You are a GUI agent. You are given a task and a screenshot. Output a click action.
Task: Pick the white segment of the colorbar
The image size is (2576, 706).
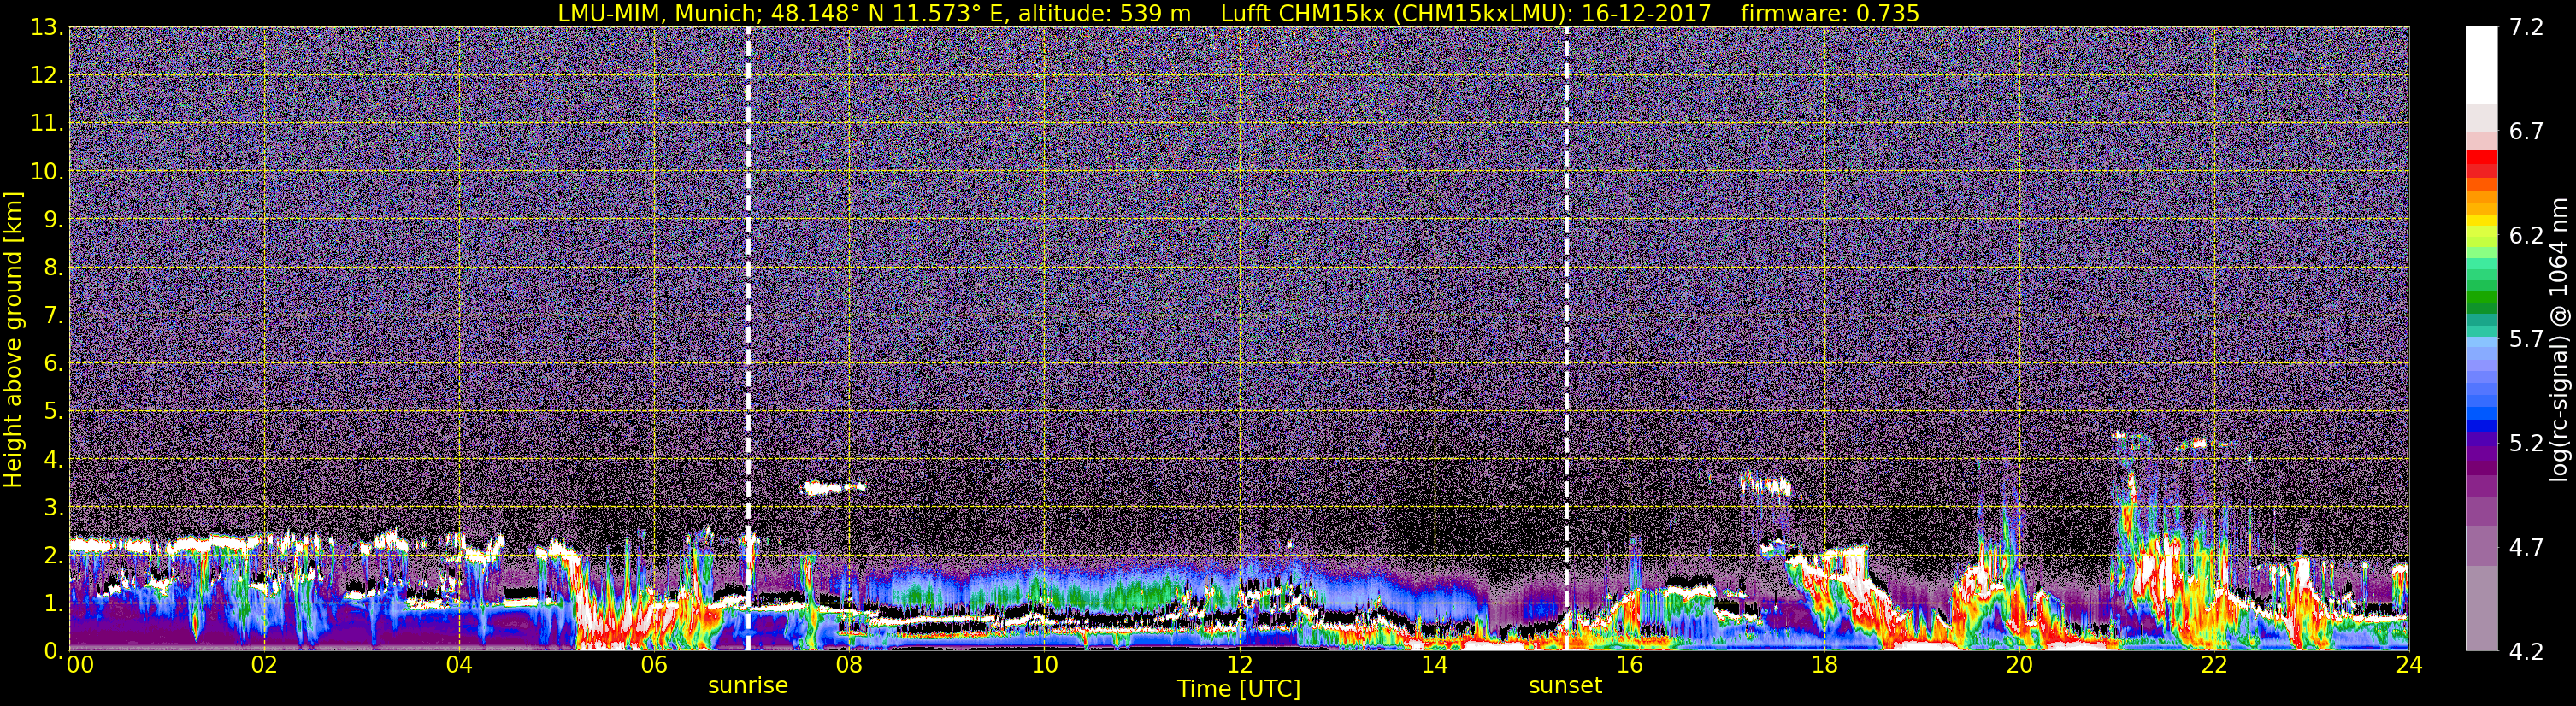2481,65
